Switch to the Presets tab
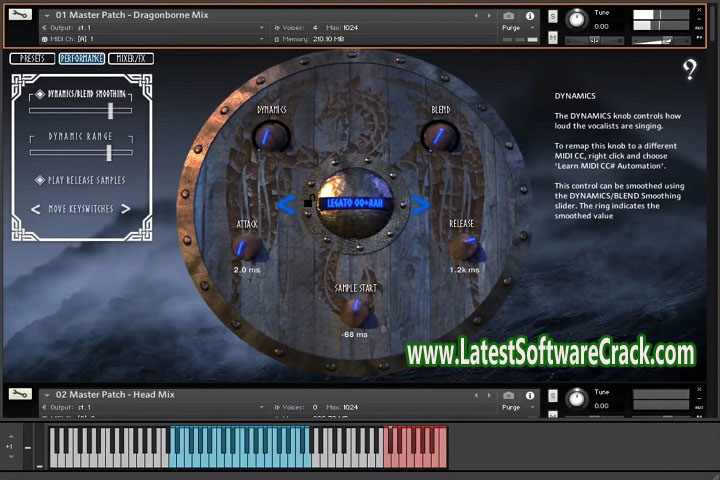Screen dimensions: 720x480 [31, 59]
